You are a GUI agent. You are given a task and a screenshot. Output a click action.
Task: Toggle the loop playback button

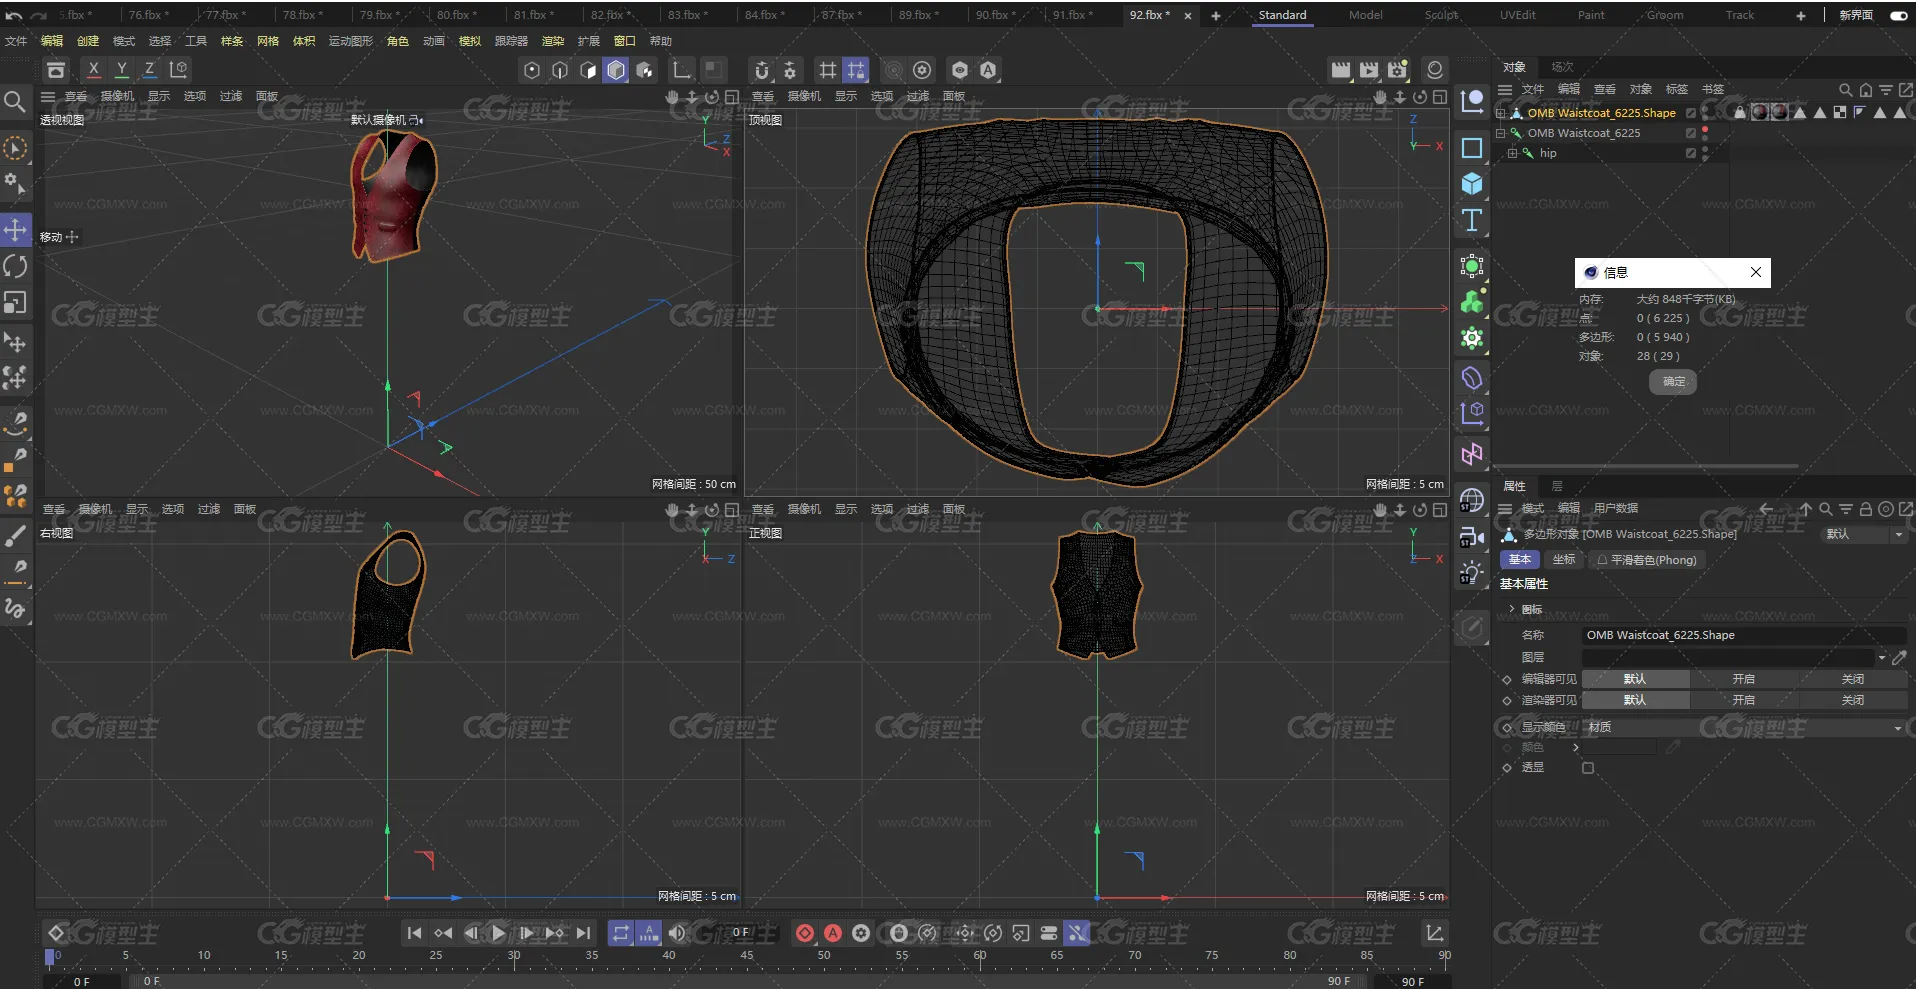[621, 933]
